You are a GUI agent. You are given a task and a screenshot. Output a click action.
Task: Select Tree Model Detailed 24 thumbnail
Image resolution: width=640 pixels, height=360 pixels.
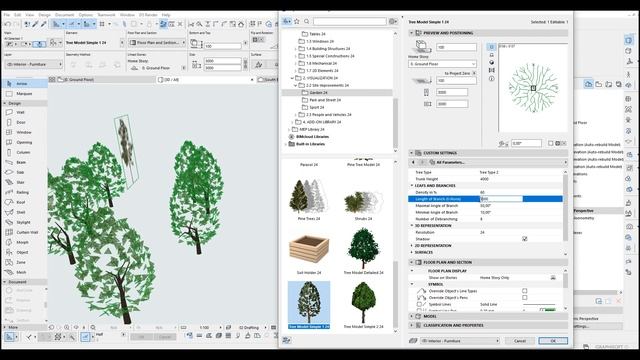(x=363, y=251)
